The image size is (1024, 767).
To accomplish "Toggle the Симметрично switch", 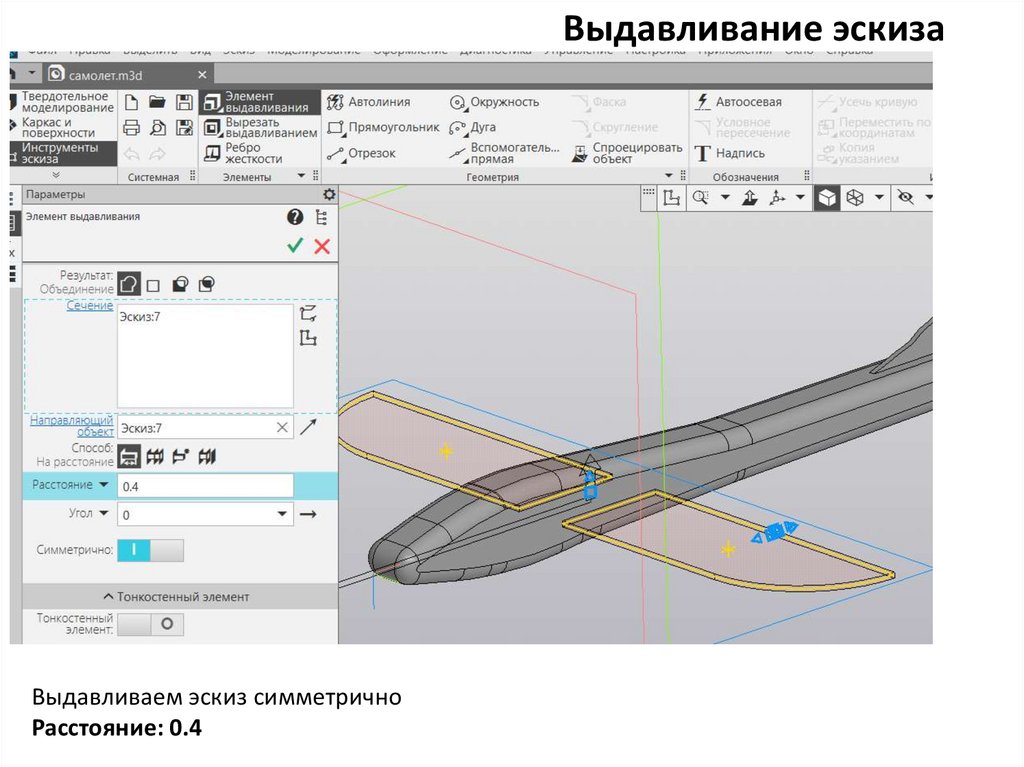I will [150, 550].
